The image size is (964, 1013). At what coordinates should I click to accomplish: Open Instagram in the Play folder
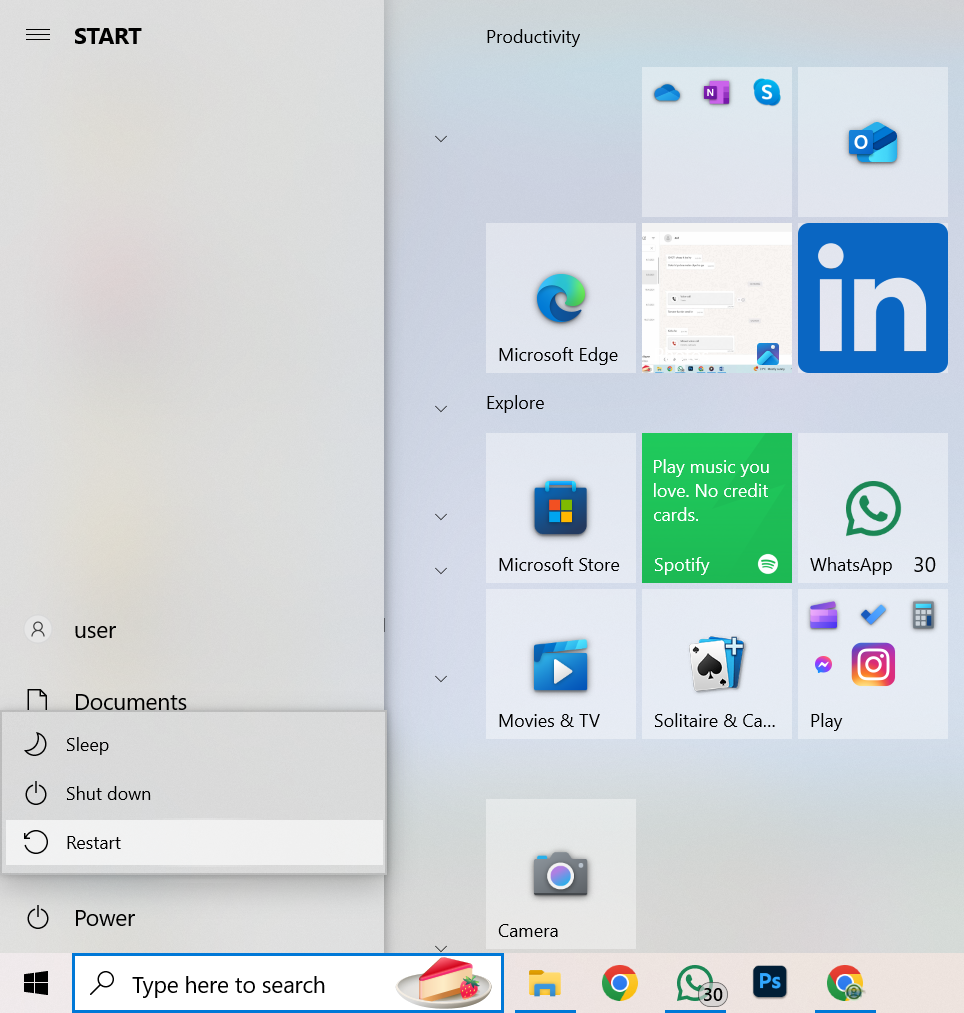[x=873, y=664]
